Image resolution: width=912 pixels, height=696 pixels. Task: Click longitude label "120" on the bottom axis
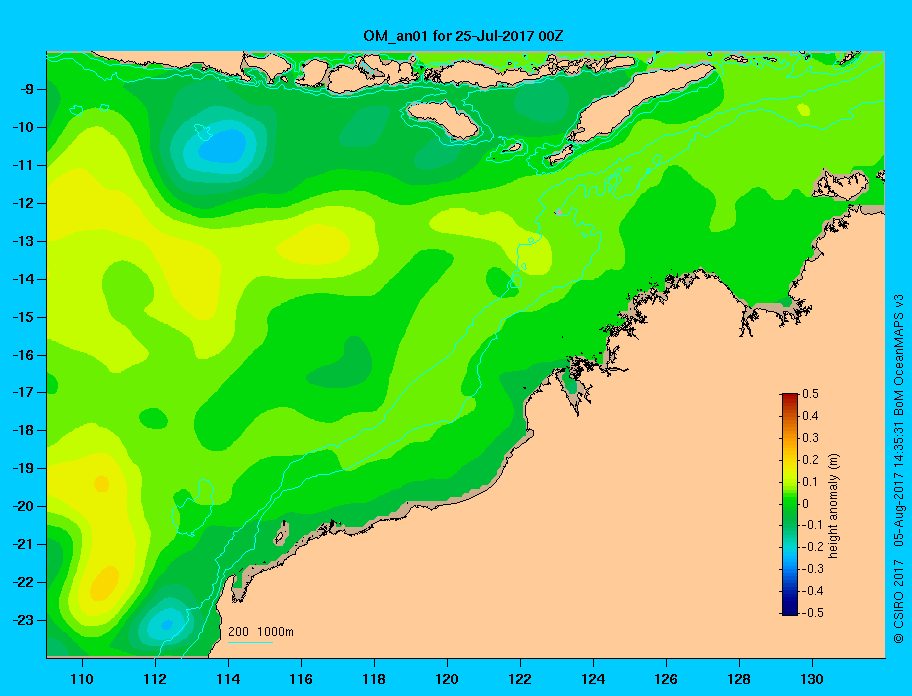click(x=447, y=679)
